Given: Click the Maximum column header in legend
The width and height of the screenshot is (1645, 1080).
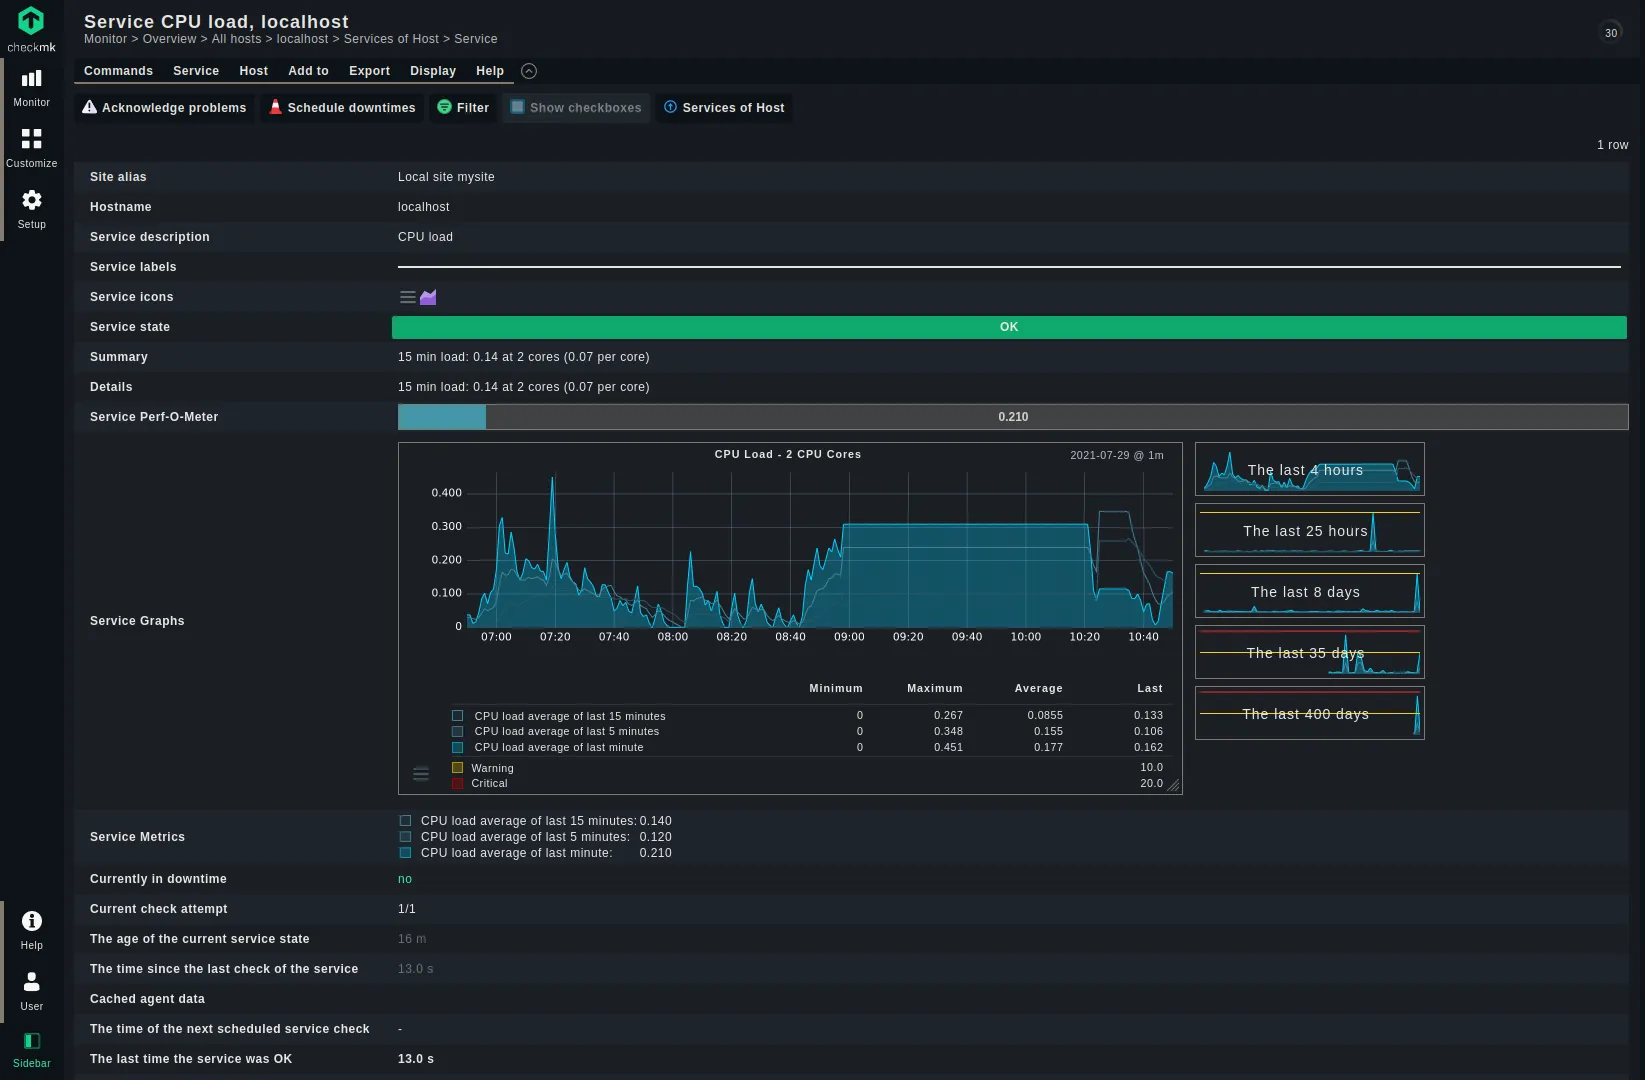Looking at the screenshot, I should pos(934,688).
